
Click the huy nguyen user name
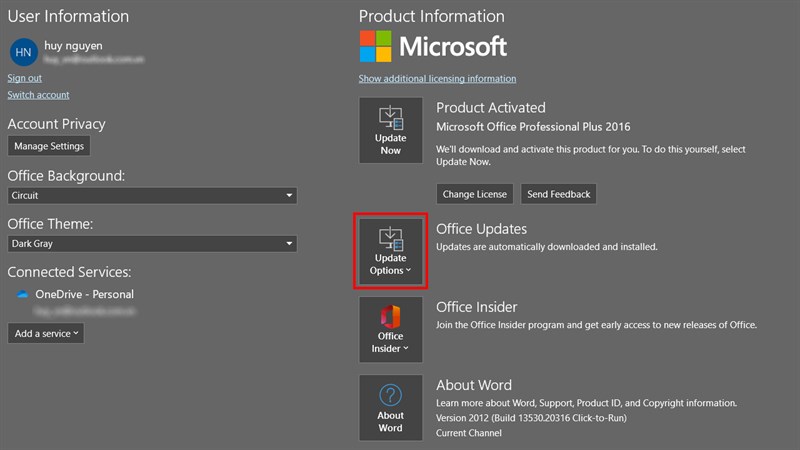click(73, 45)
